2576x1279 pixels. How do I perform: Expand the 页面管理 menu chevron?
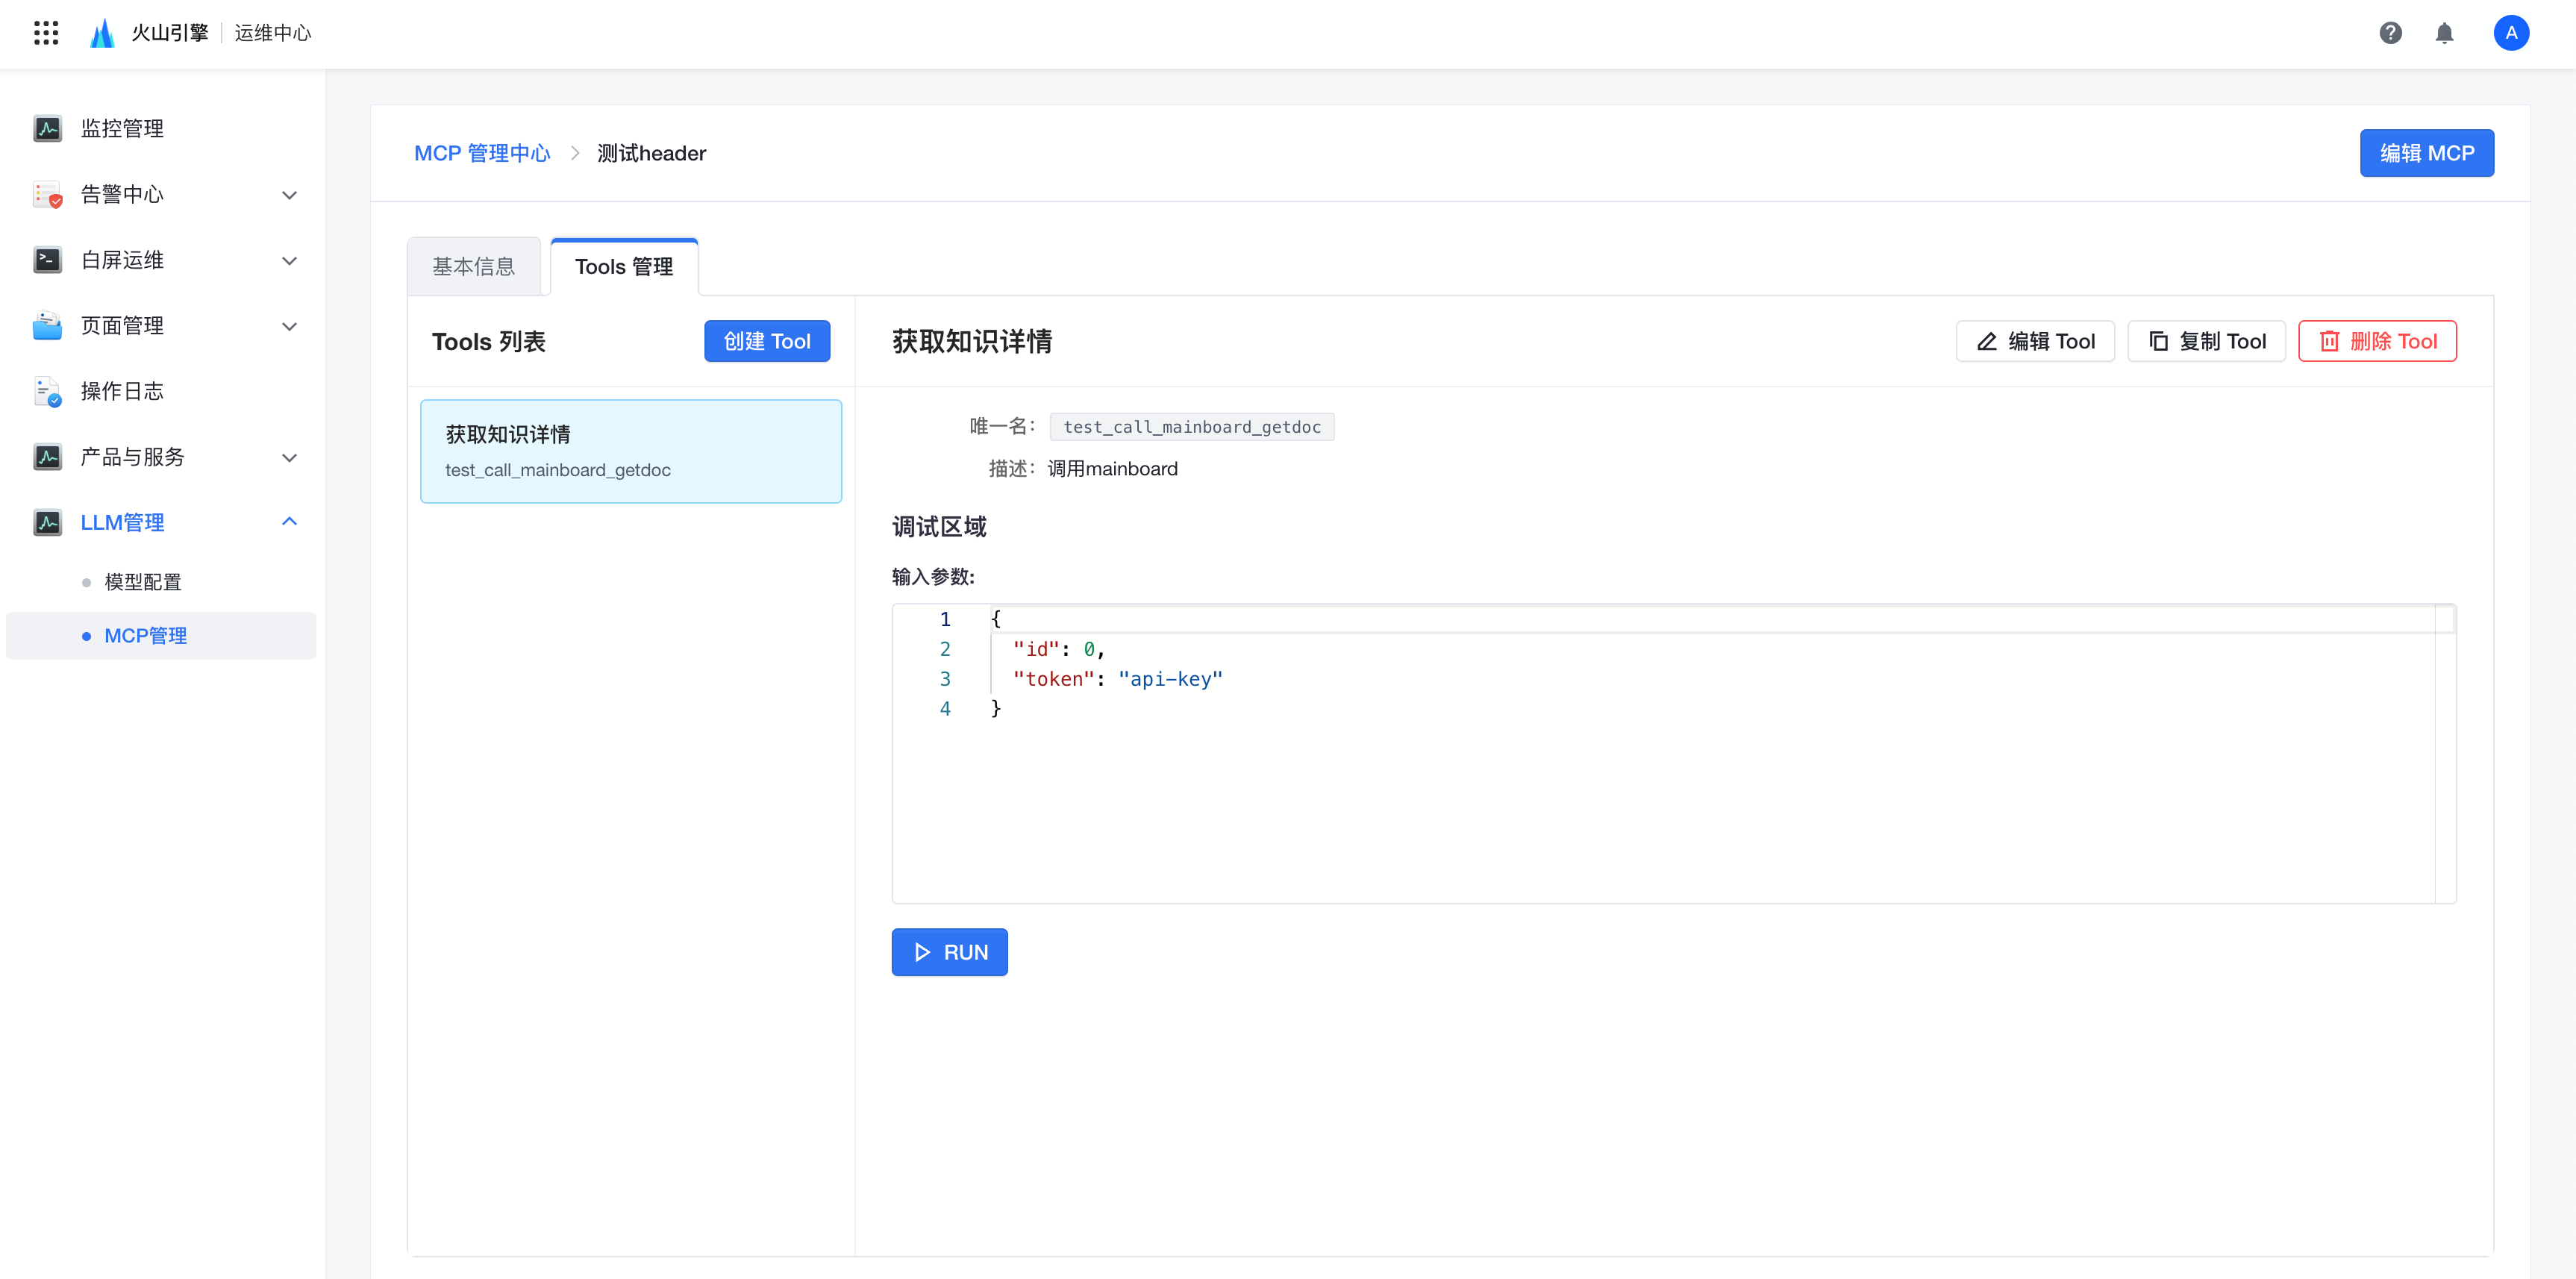[289, 326]
